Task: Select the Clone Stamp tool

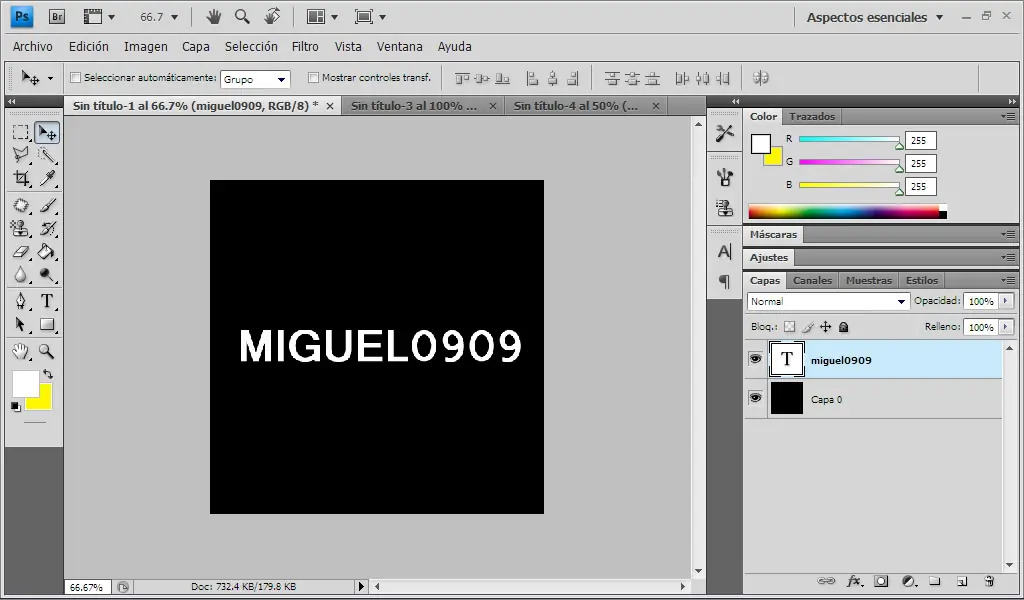Action: coord(21,229)
